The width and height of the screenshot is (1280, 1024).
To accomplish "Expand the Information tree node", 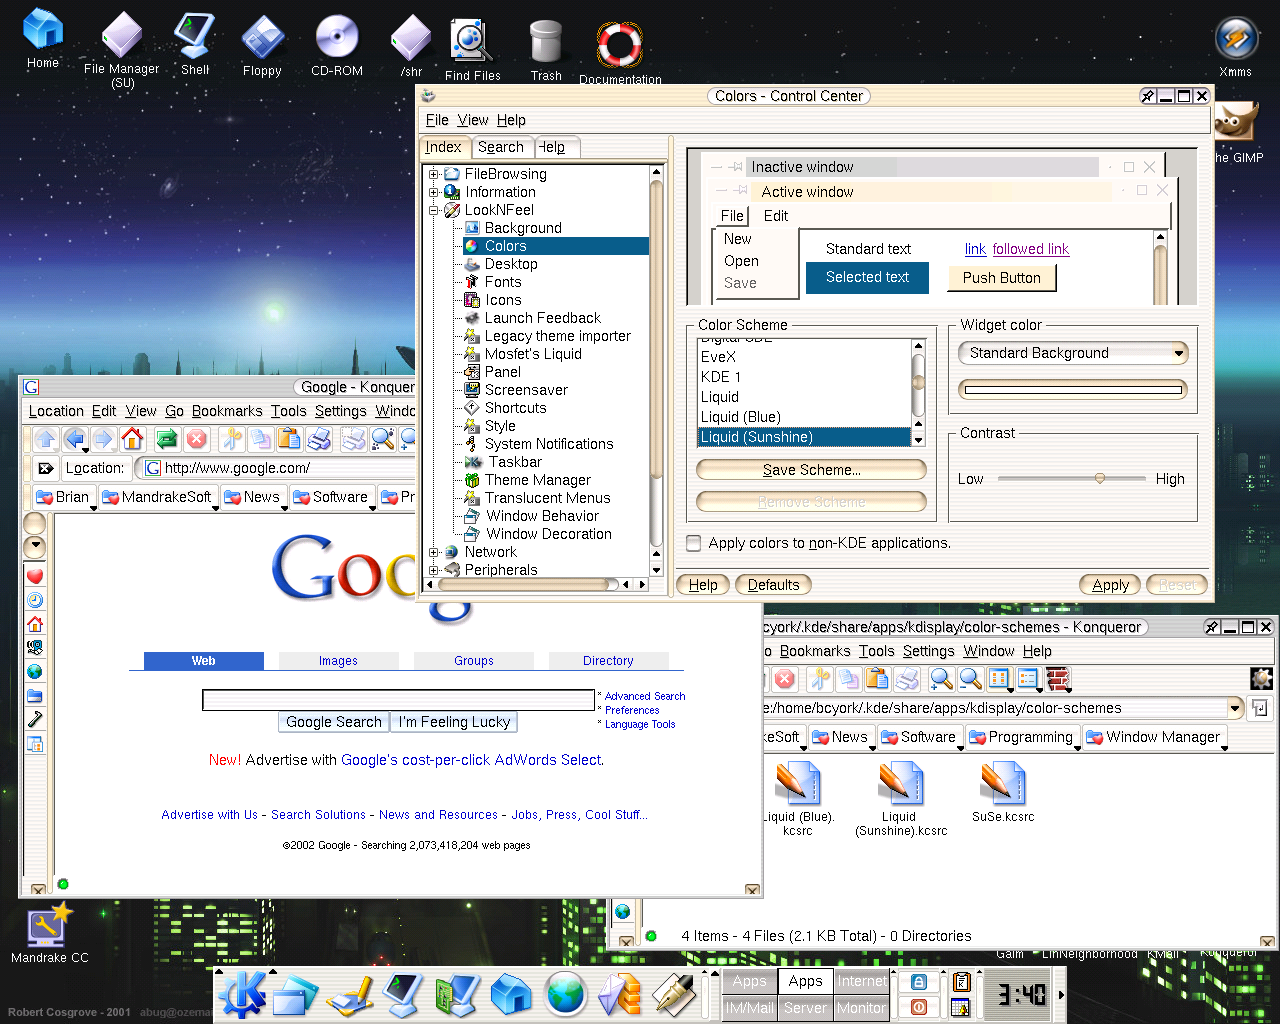I will click(434, 192).
